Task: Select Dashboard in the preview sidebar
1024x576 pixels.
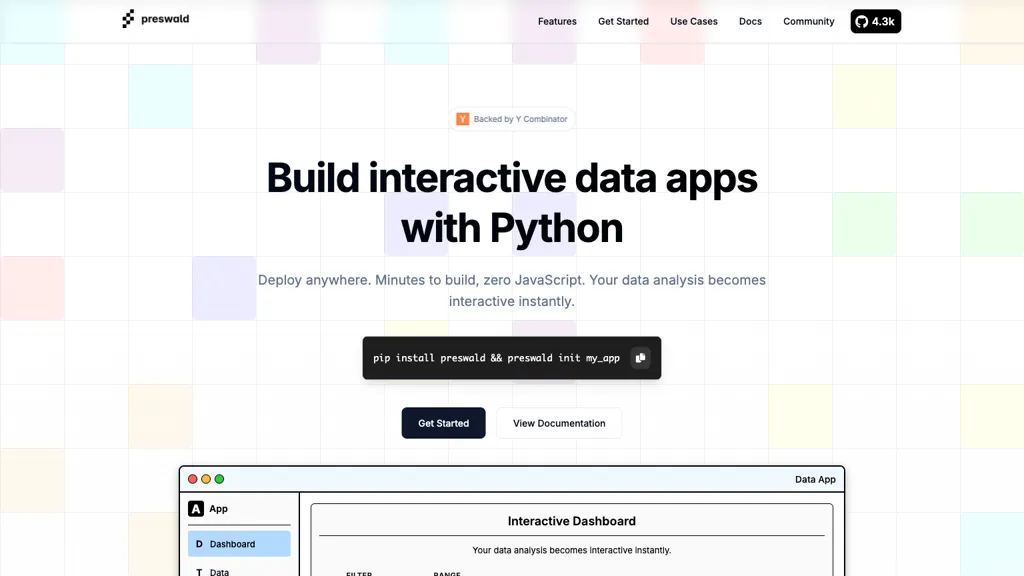Action: coord(239,544)
